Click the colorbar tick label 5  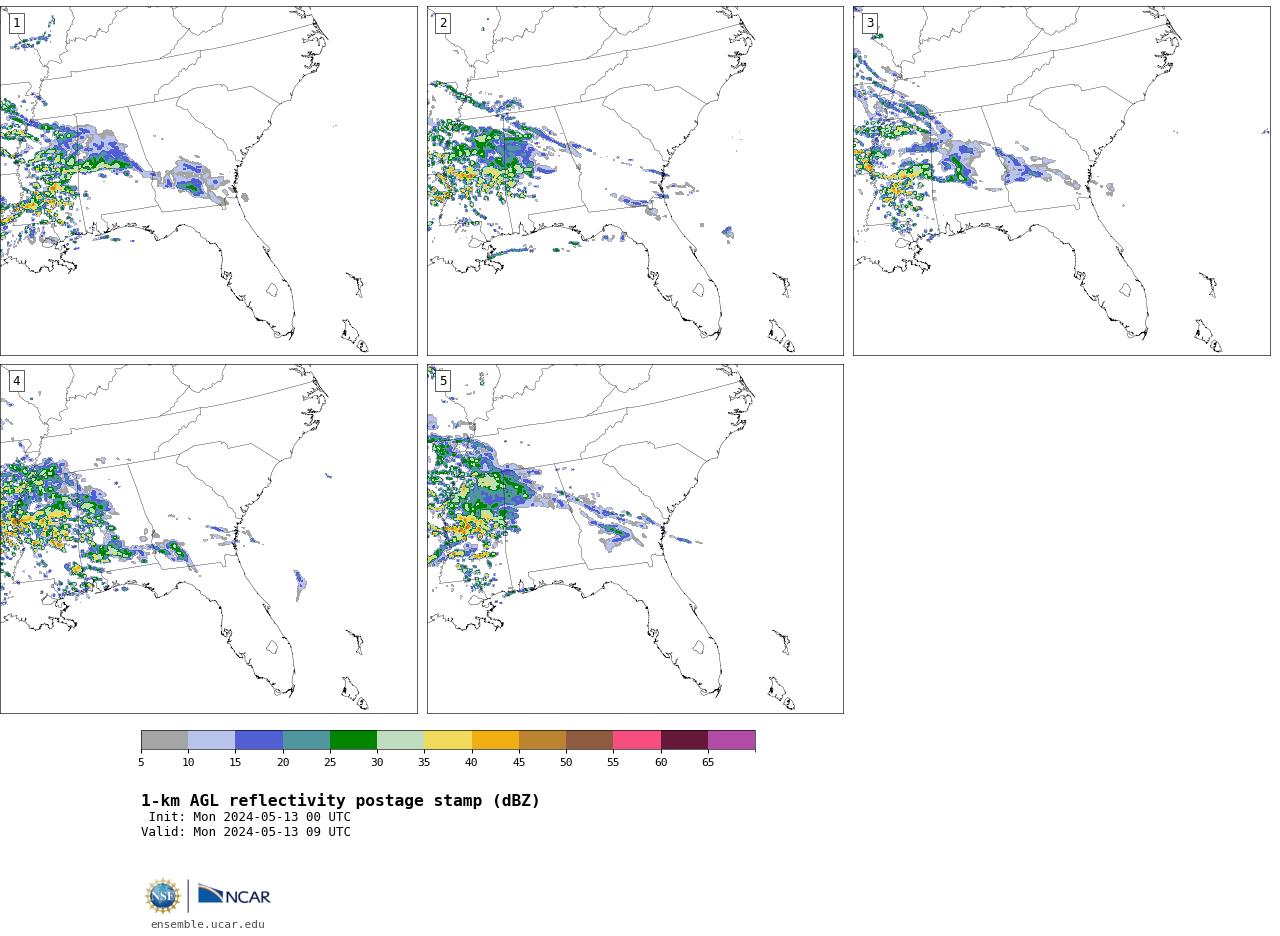click(x=141, y=763)
